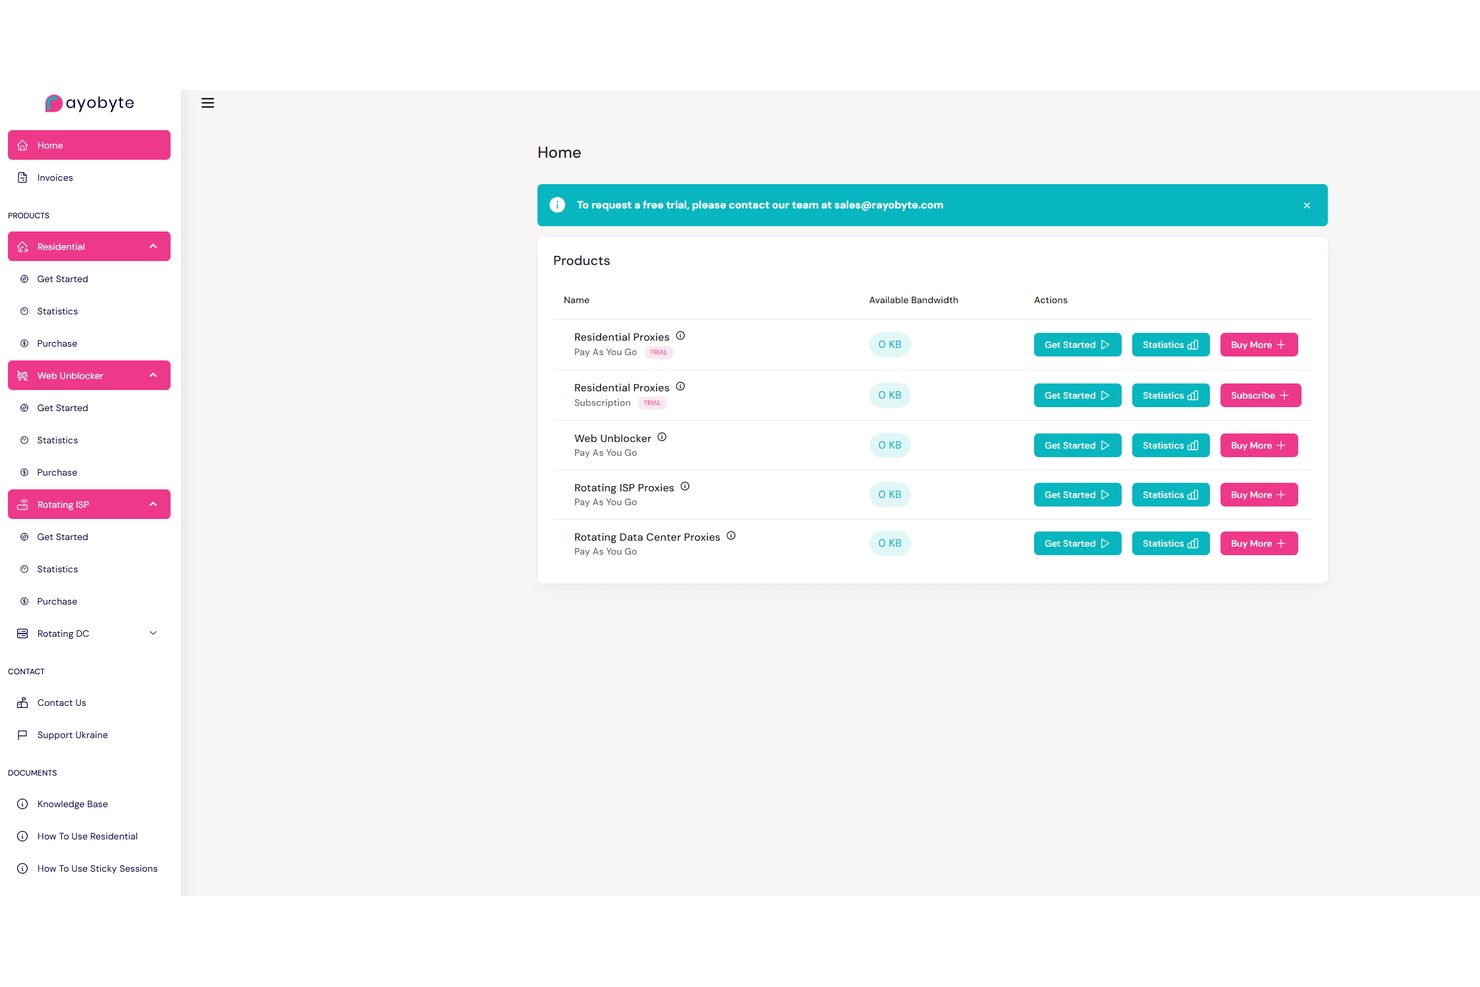Open Statistics for Web Unblocker row
This screenshot has height=987, width=1480.
click(1170, 445)
